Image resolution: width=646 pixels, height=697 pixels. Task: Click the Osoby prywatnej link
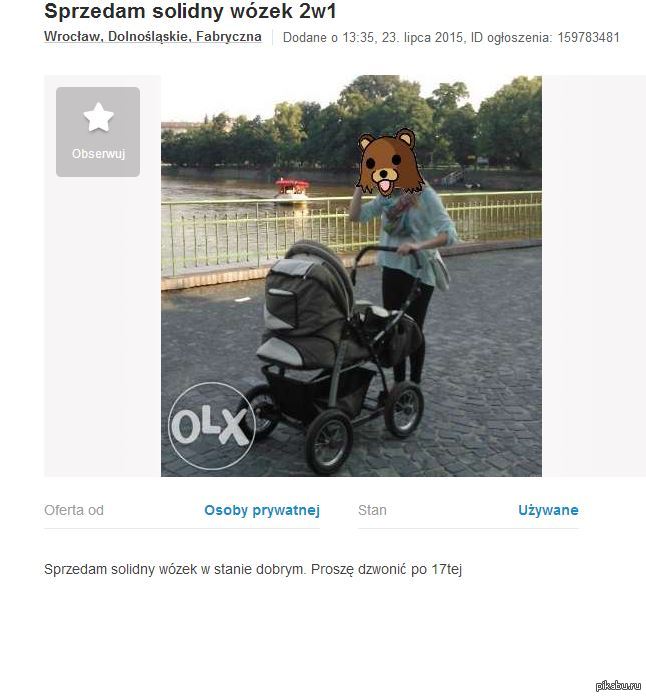262,510
